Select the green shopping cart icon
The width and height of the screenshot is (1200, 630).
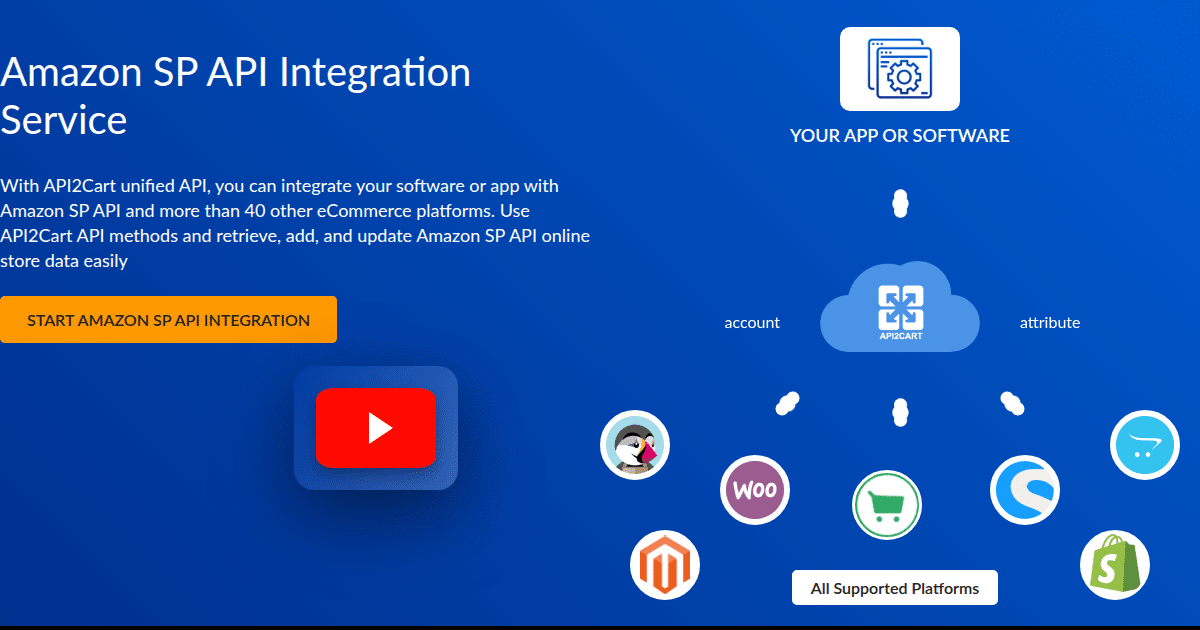point(887,505)
